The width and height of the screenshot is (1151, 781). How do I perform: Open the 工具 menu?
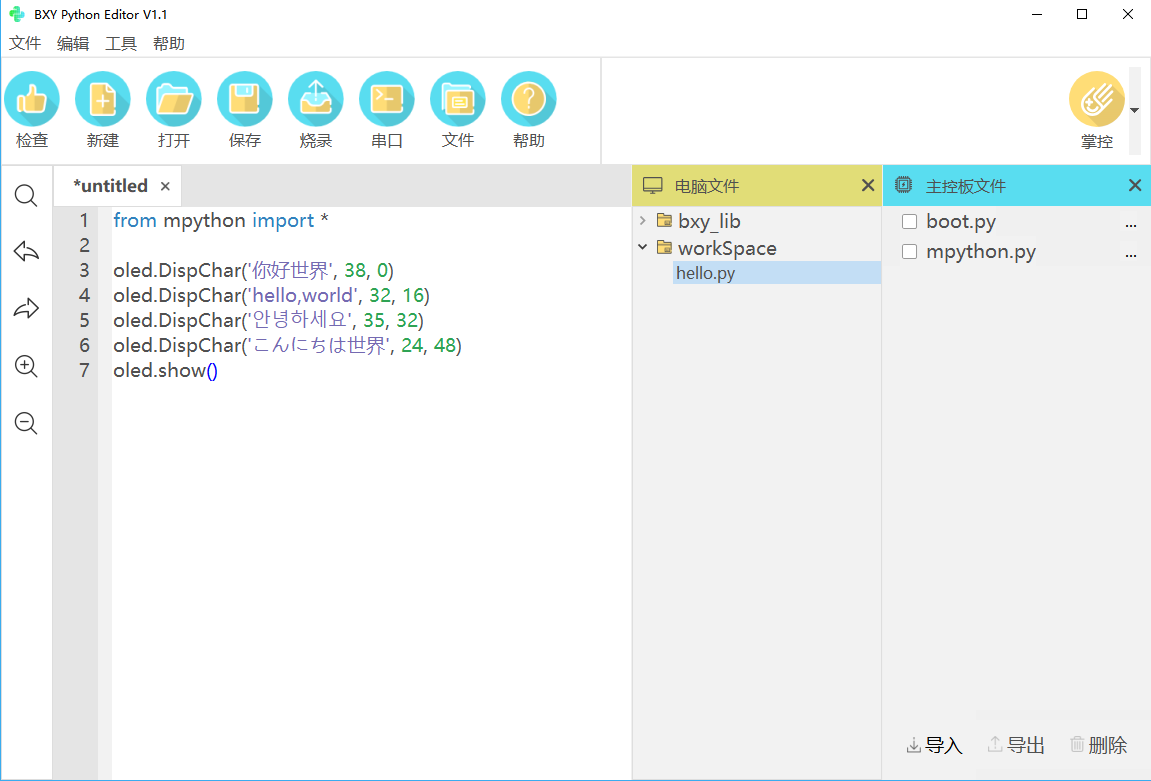(x=121, y=44)
